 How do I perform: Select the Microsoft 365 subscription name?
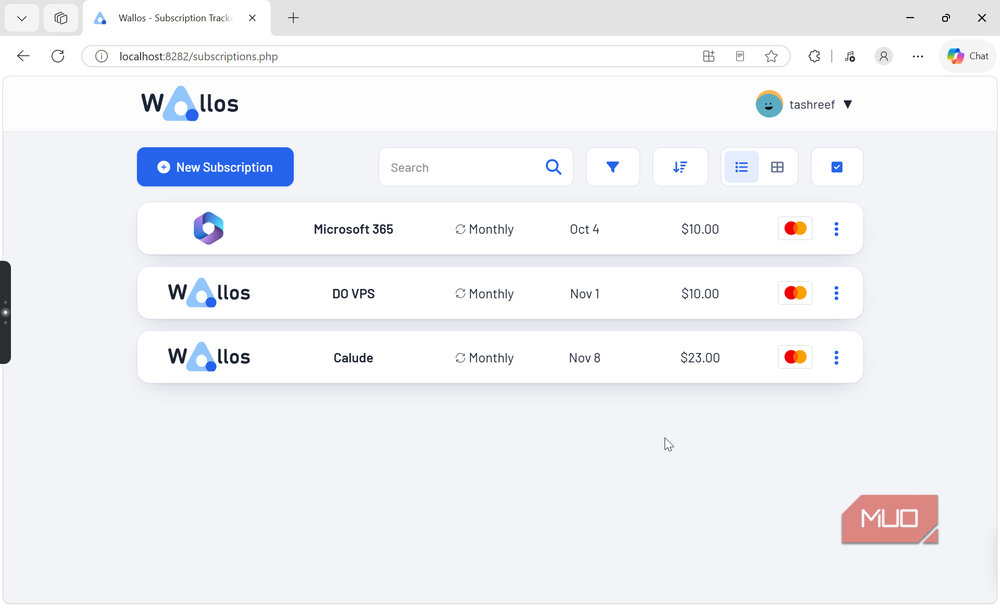click(353, 230)
